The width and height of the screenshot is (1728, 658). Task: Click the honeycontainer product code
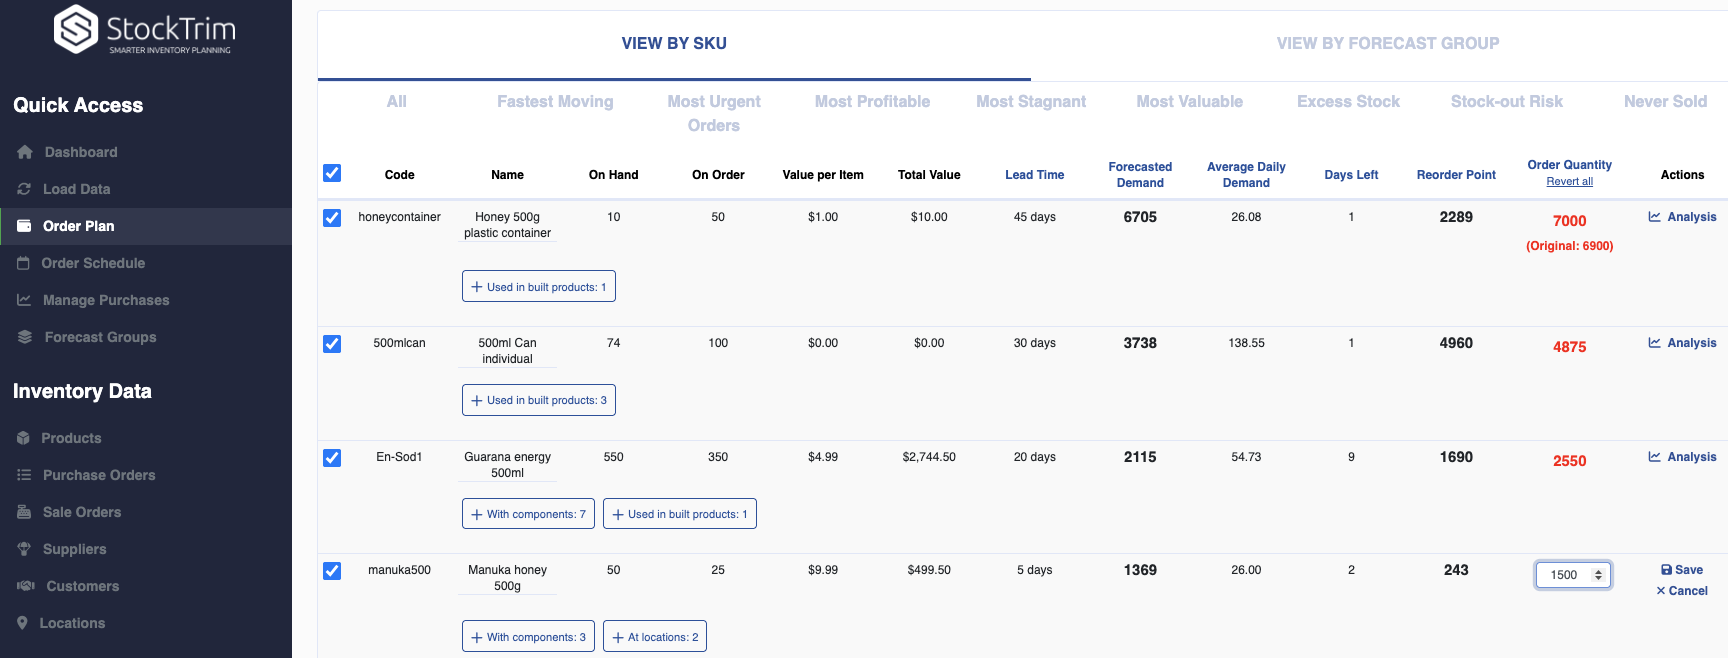(x=399, y=217)
